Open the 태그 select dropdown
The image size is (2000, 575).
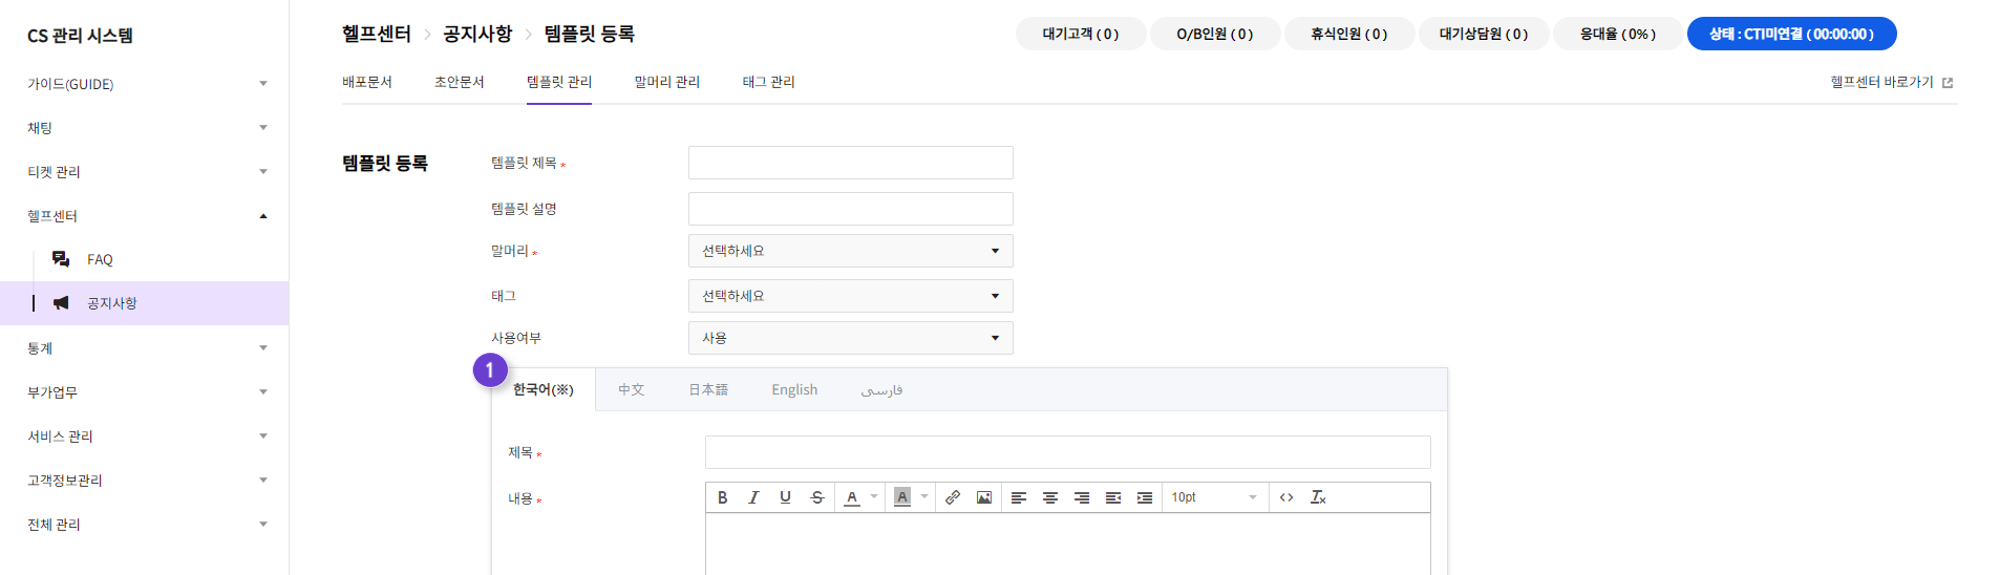[x=850, y=296]
